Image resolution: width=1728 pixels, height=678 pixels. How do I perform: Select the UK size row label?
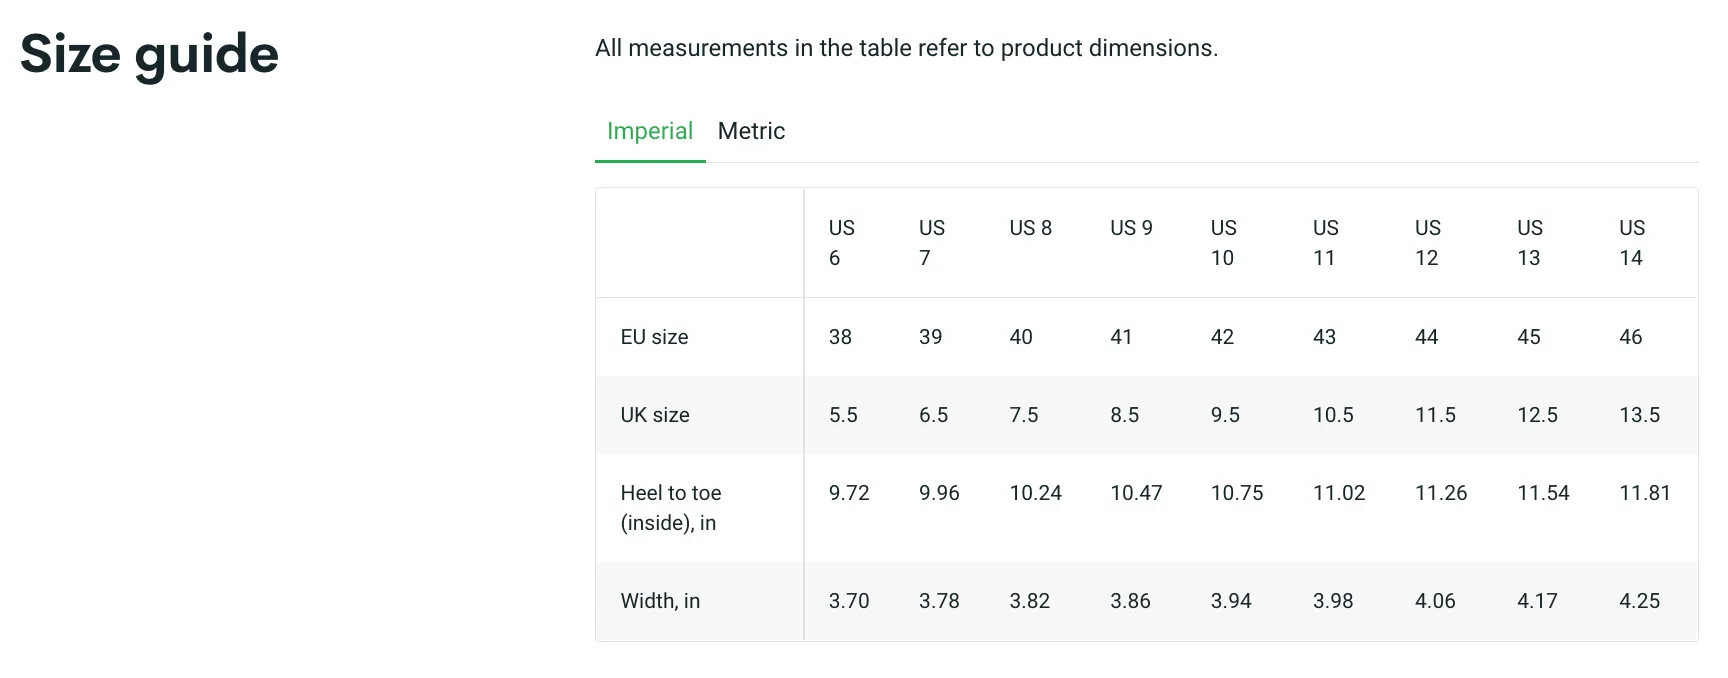click(655, 415)
